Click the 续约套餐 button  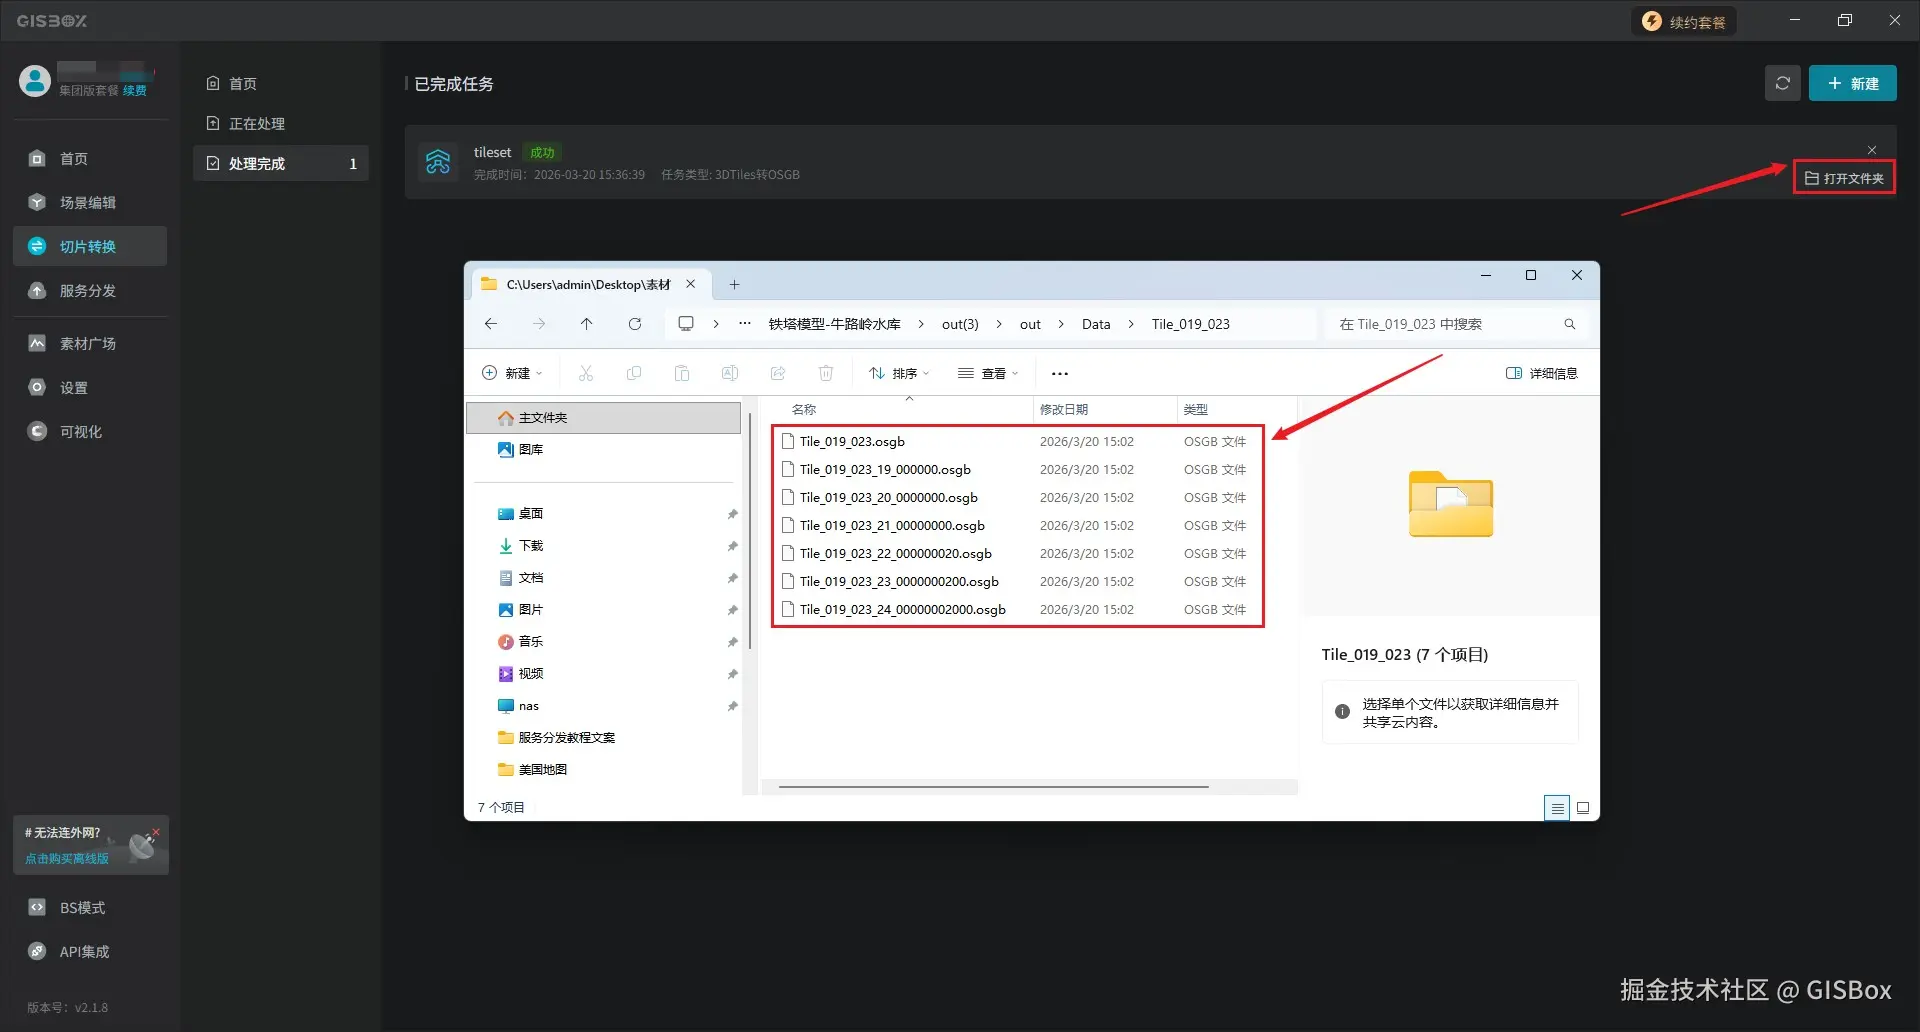(x=1685, y=22)
